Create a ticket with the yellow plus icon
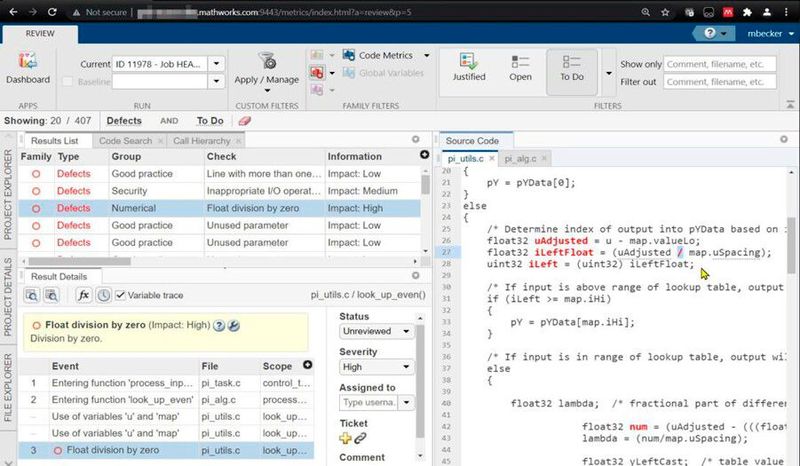 click(345, 438)
